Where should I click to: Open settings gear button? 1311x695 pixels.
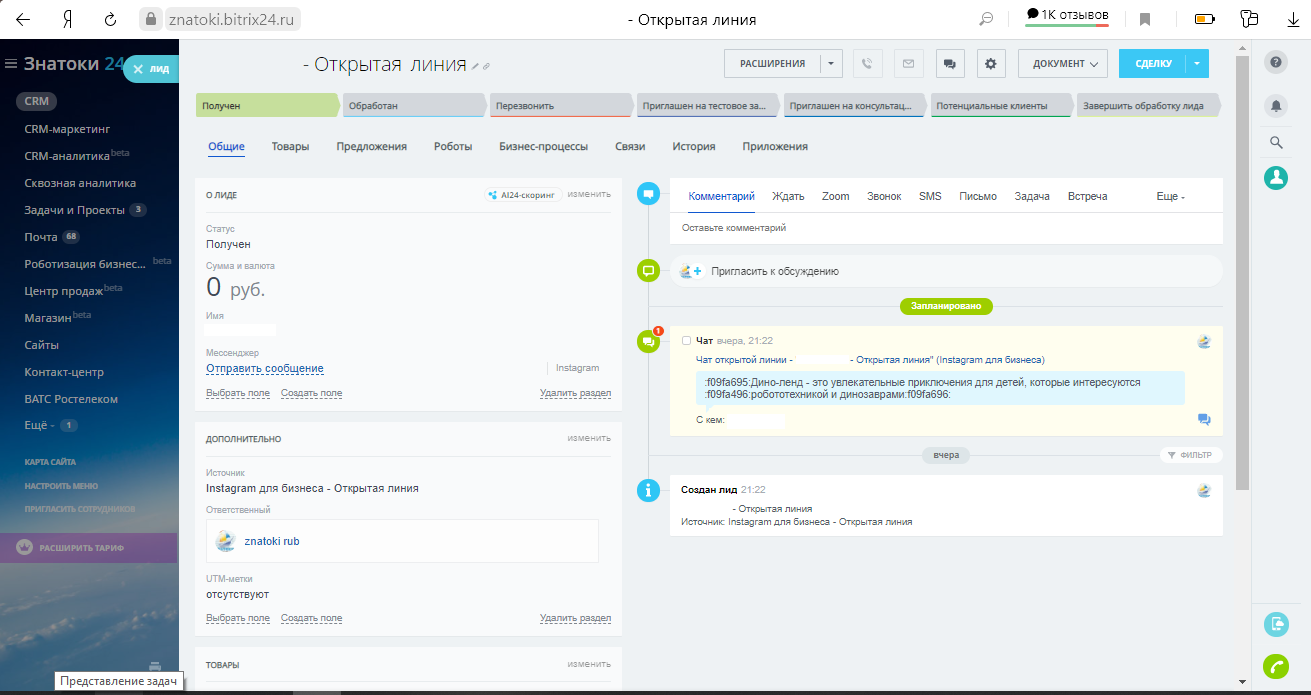click(x=991, y=63)
